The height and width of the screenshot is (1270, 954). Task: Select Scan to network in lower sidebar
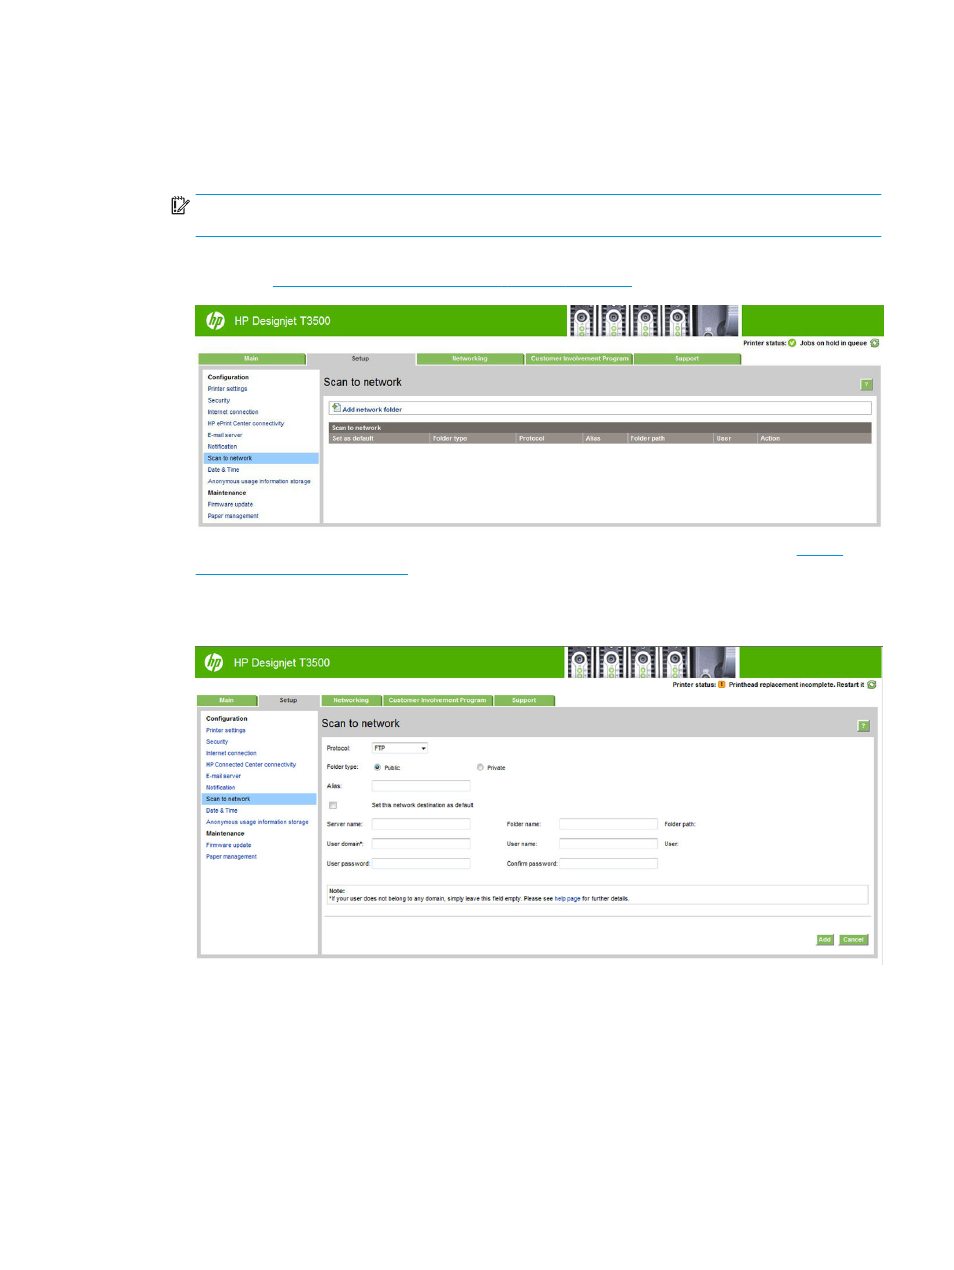tap(259, 799)
